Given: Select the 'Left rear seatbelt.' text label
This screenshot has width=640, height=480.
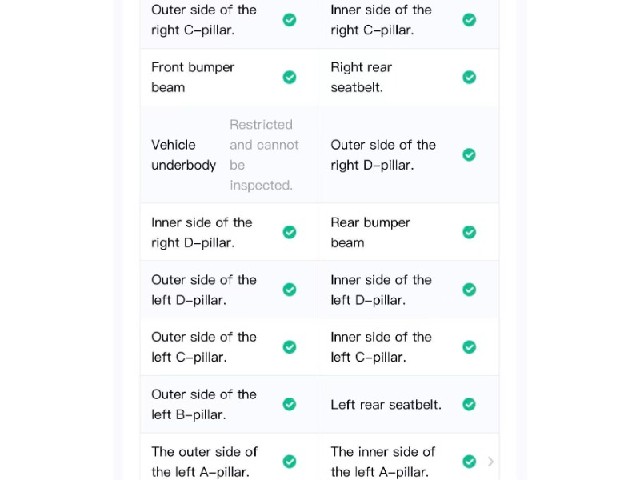Looking at the screenshot, I should (x=386, y=404).
